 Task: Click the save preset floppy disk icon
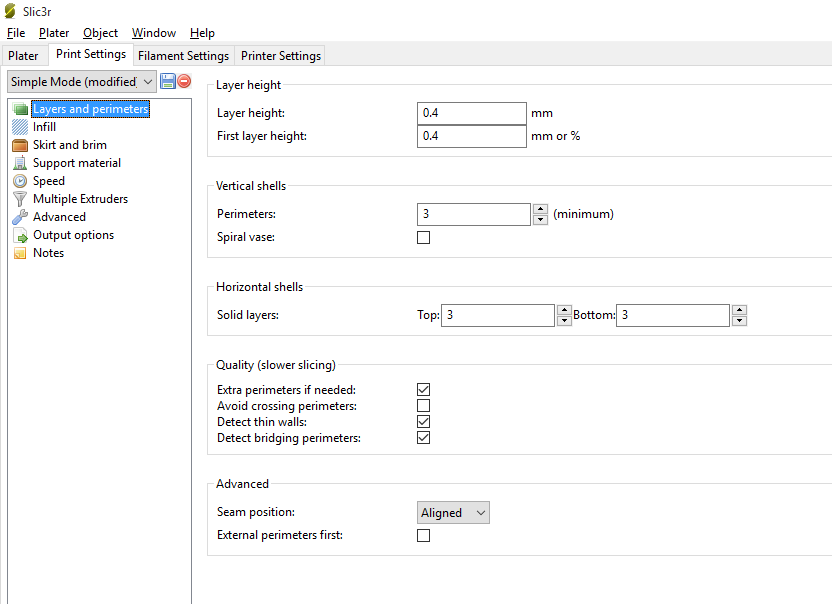click(x=168, y=81)
